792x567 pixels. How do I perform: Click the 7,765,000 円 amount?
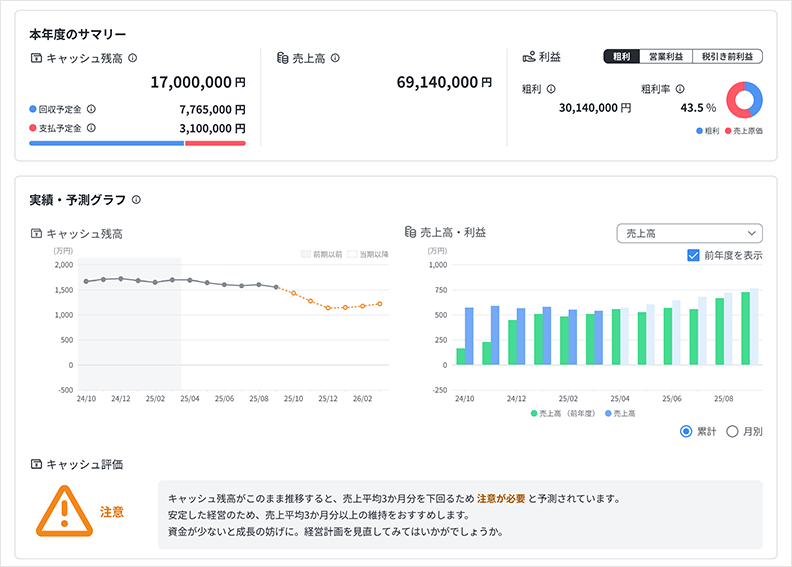(212, 110)
